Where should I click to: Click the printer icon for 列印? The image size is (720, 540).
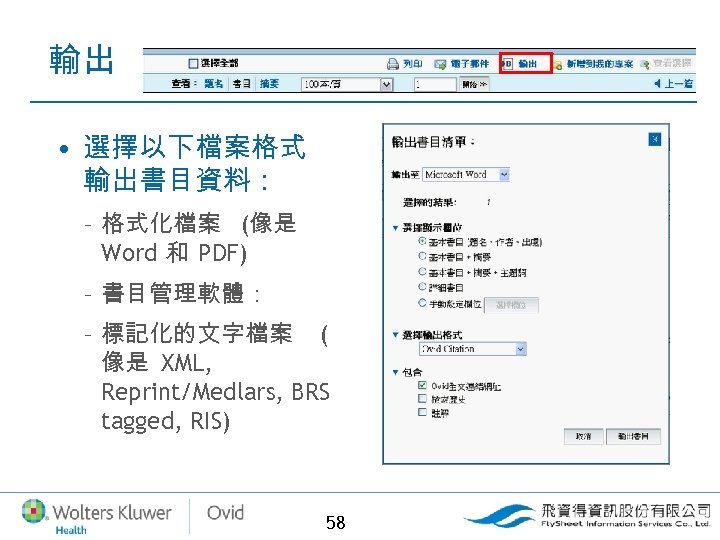(x=393, y=64)
